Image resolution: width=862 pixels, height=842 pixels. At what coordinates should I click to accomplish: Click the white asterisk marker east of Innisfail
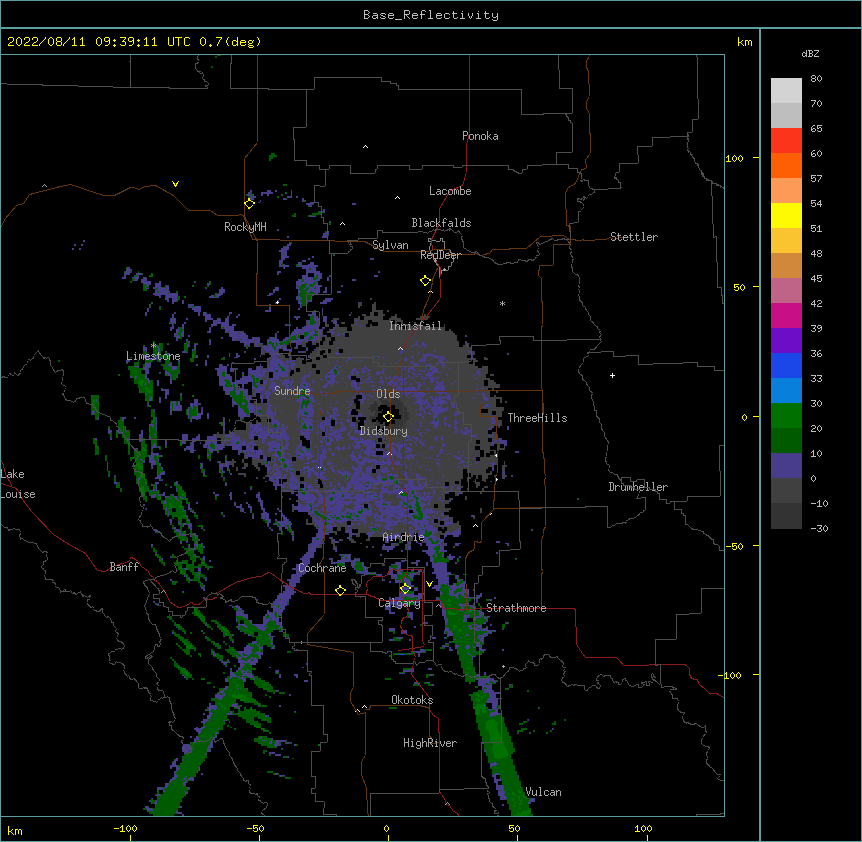pyautogui.click(x=502, y=303)
